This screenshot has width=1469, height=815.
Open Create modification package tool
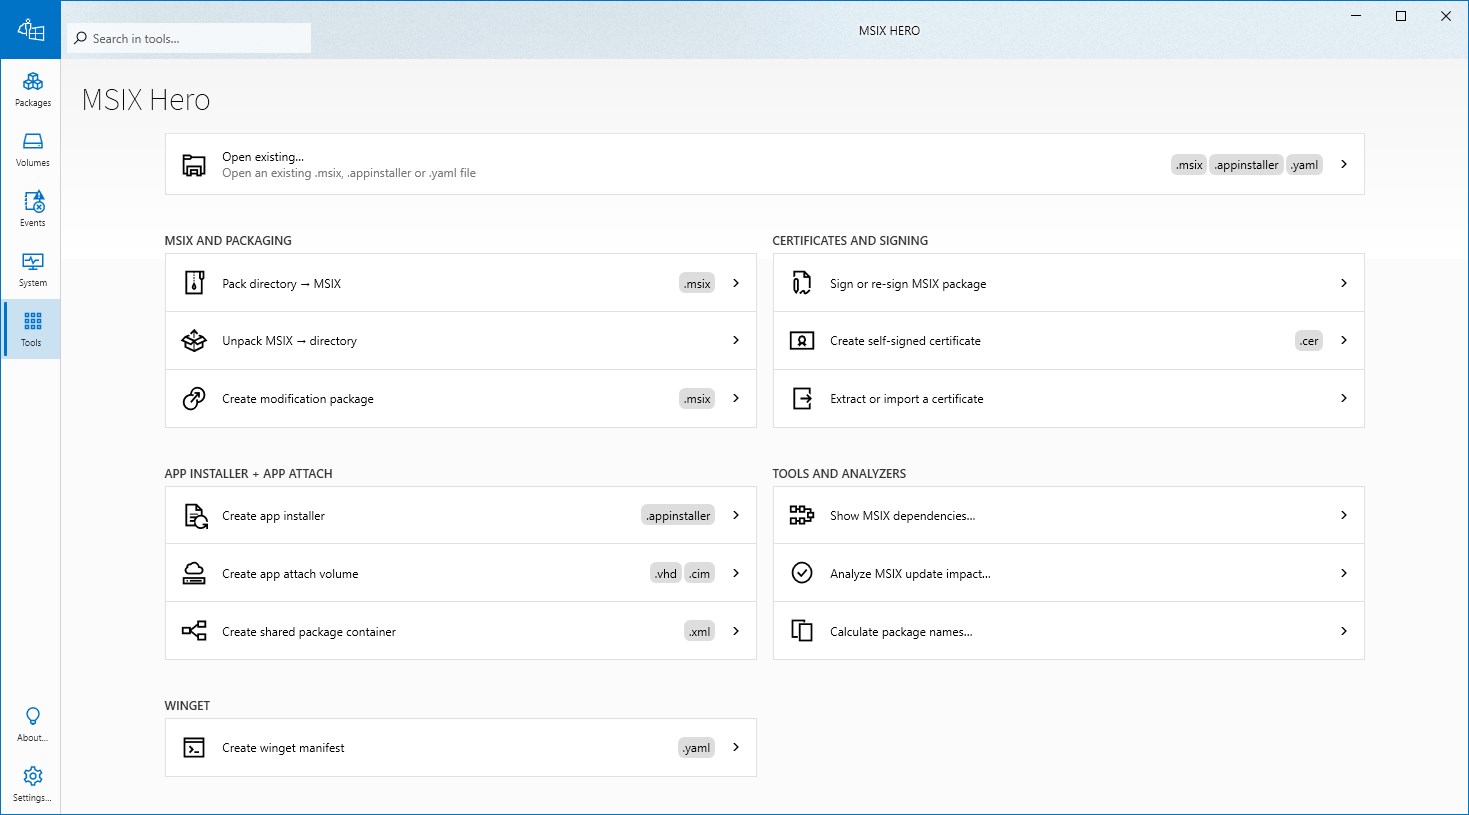298,399
